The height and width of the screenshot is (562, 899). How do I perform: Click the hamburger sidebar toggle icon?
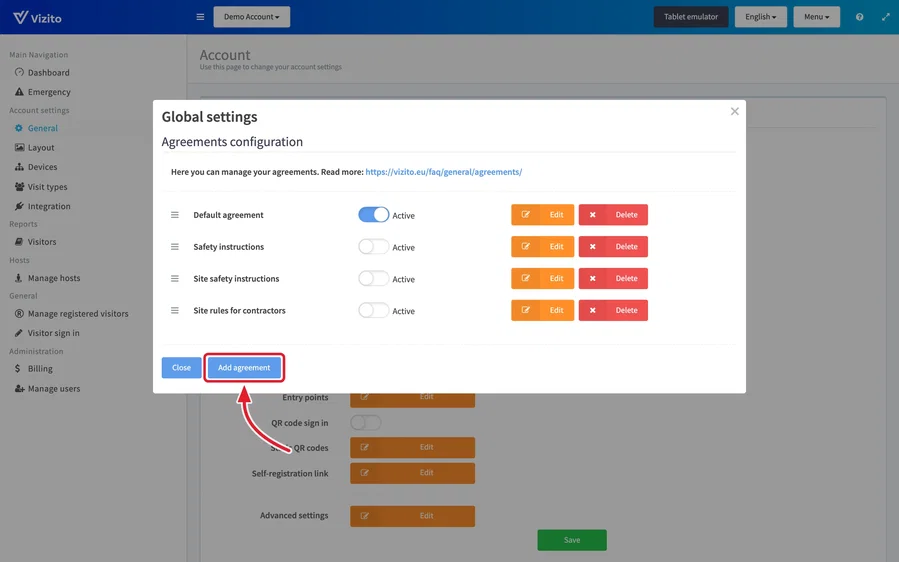200,17
